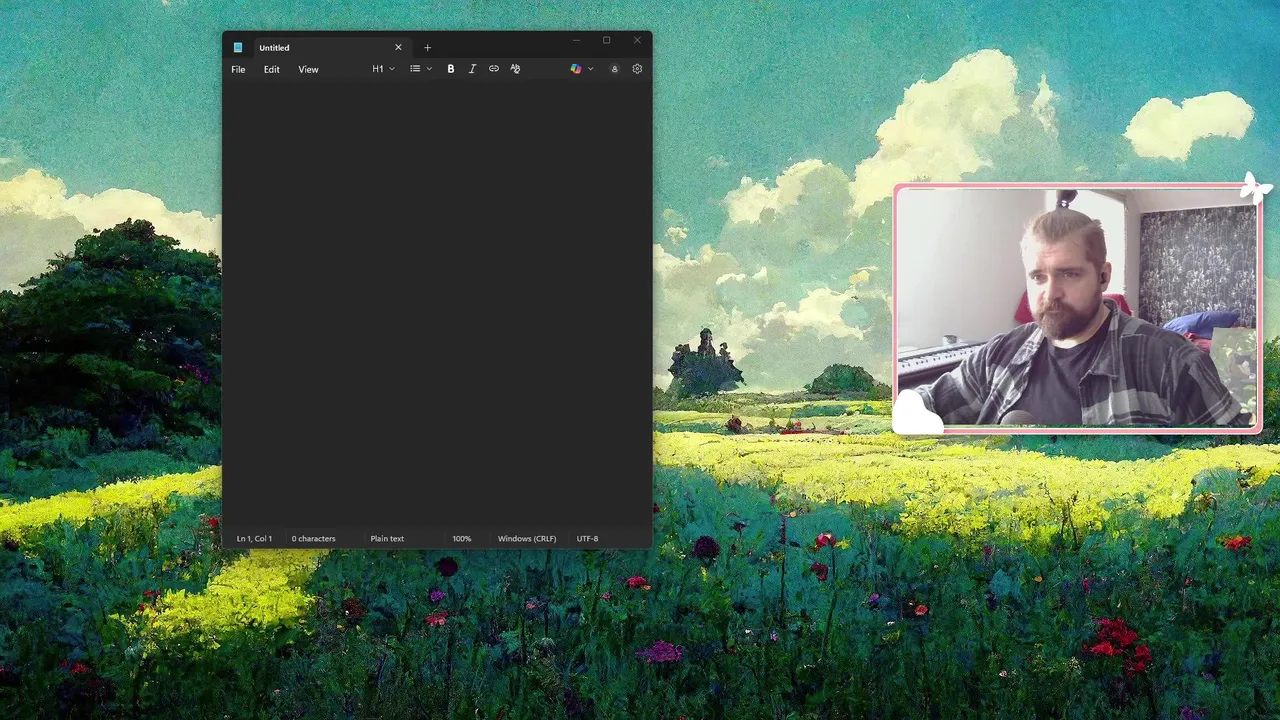Click the Notepad app icon in title bar

pos(238,47)
